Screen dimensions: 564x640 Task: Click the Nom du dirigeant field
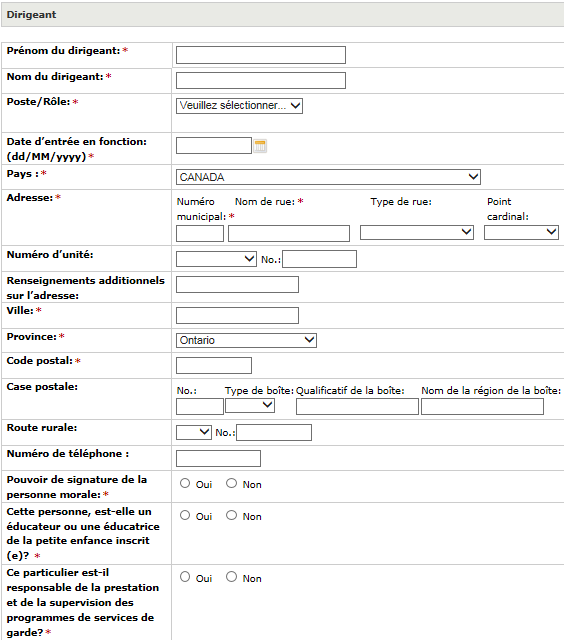coord(261,80)
